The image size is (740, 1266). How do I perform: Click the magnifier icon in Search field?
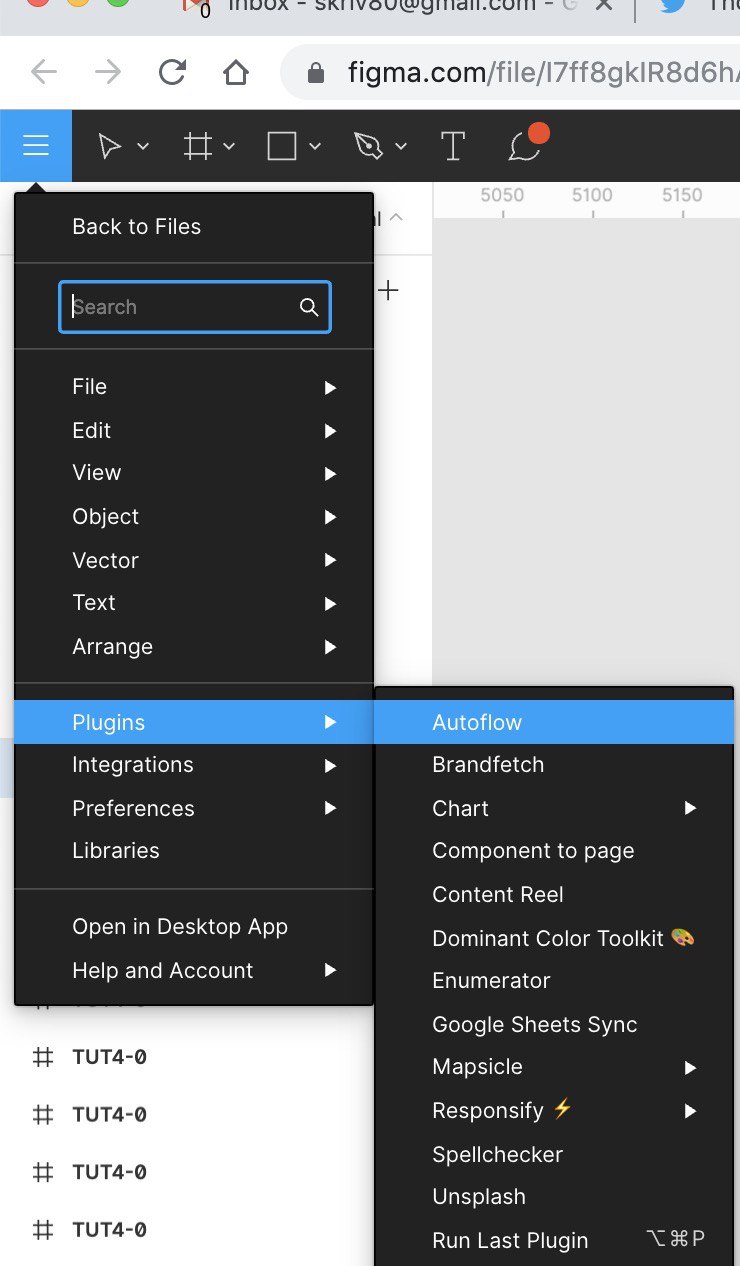pos(309,307)
